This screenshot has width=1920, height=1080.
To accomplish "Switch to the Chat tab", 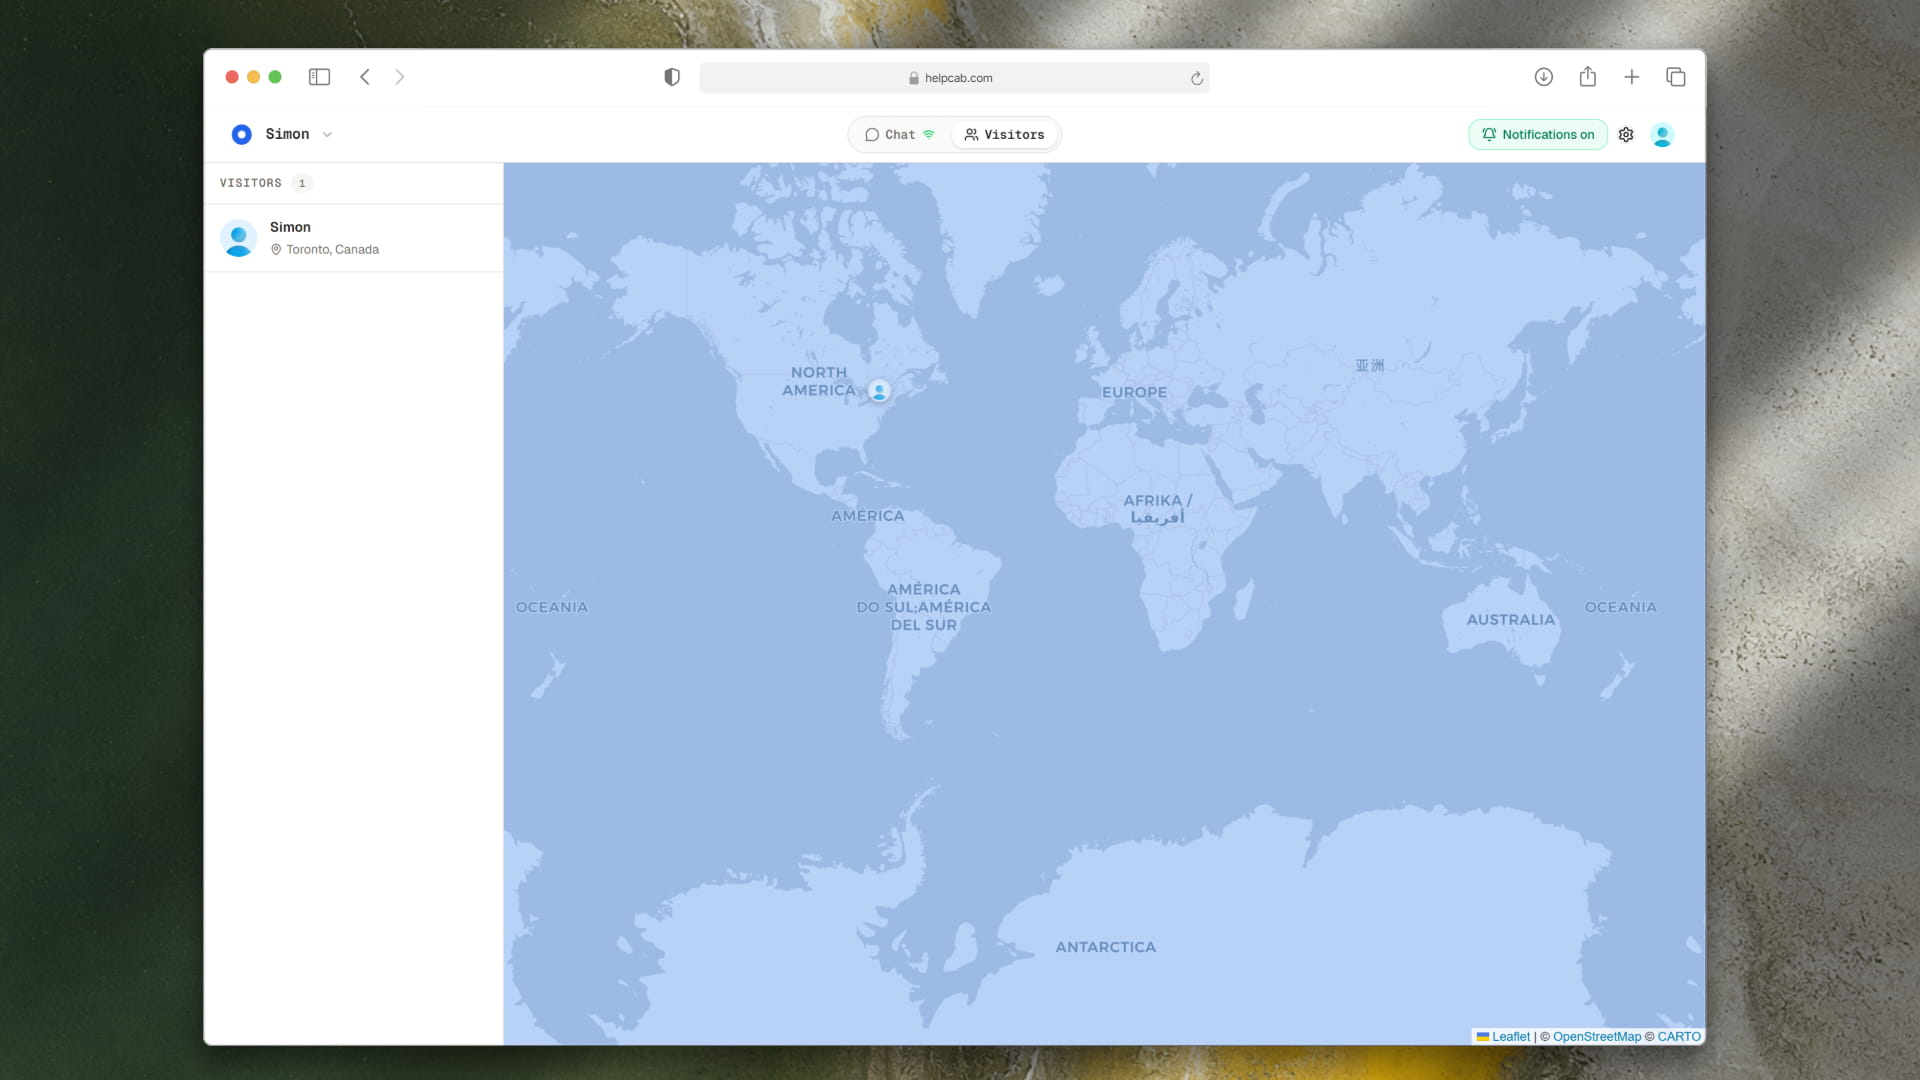I will [x=899, y=134].
